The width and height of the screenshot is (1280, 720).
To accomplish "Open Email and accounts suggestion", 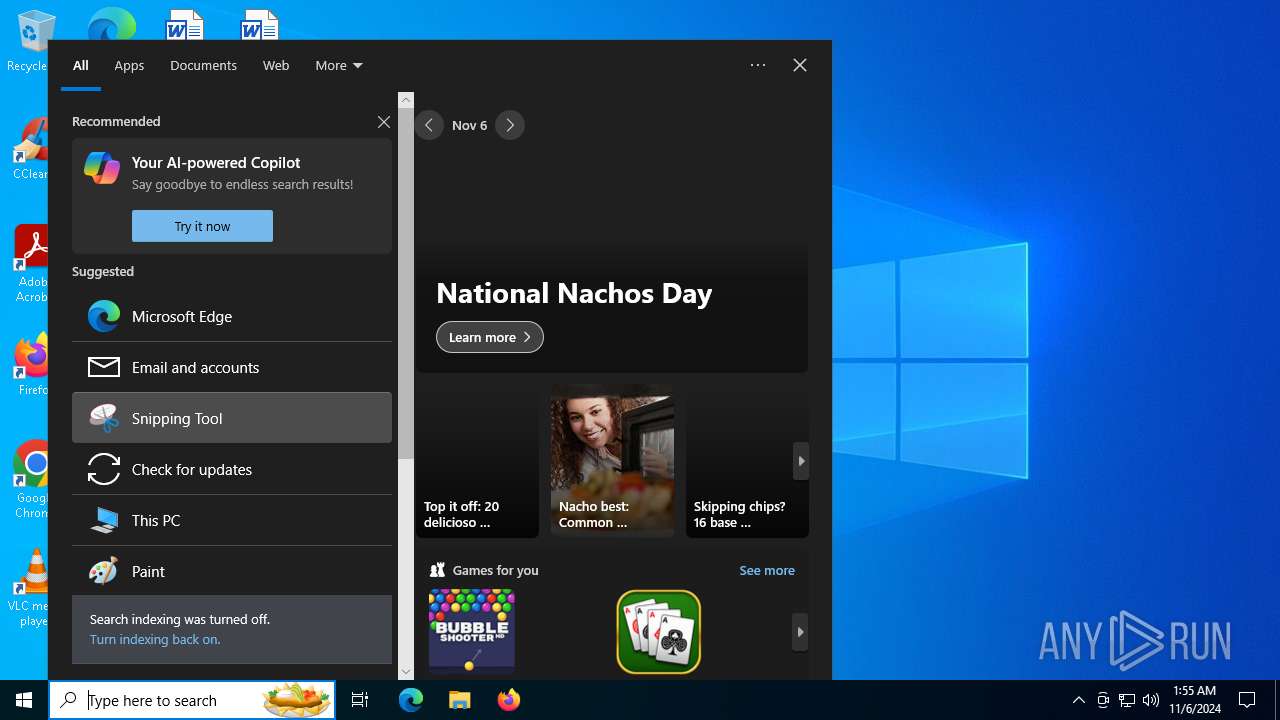I will click(x=232, y=367).
